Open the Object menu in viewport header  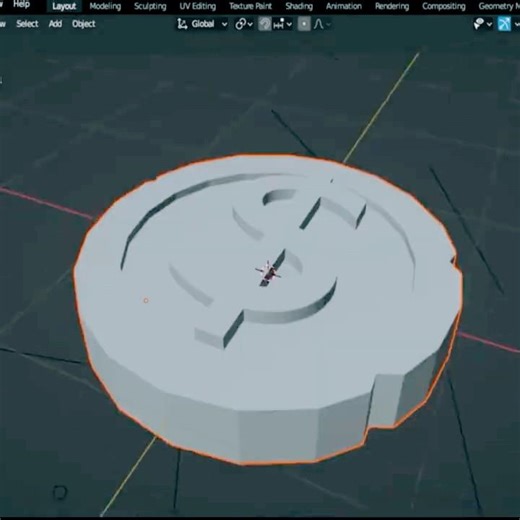(84, 24)
